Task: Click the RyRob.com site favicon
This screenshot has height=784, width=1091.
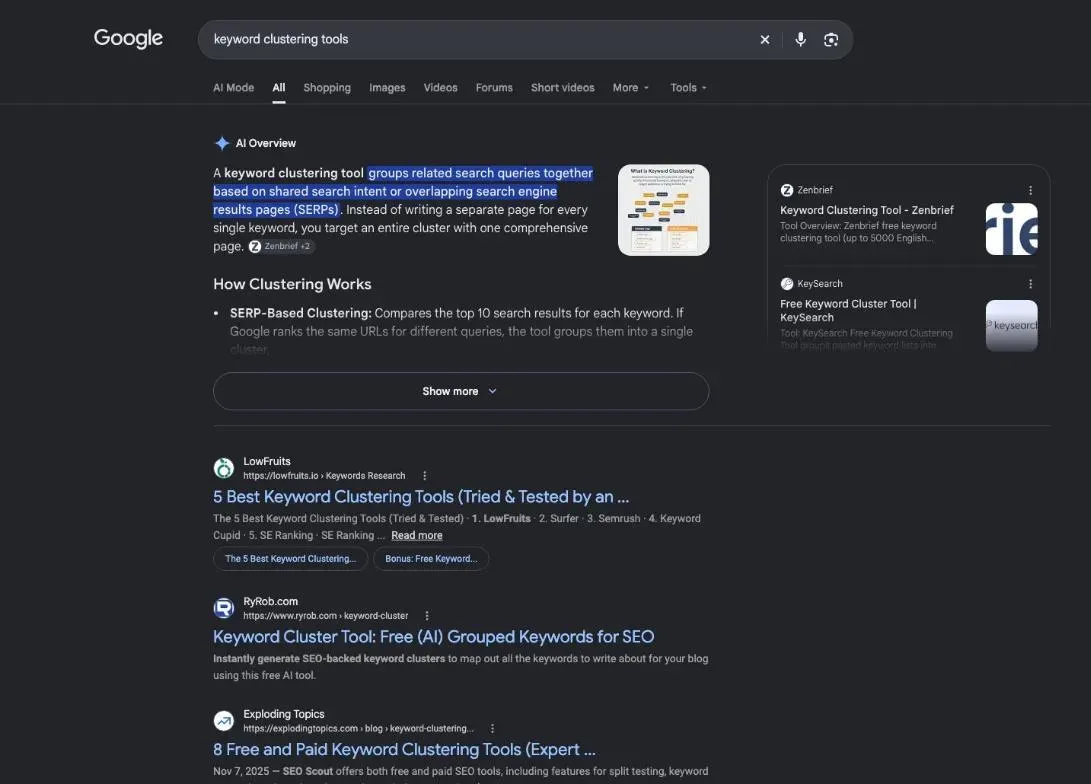Action: [223, 608]
